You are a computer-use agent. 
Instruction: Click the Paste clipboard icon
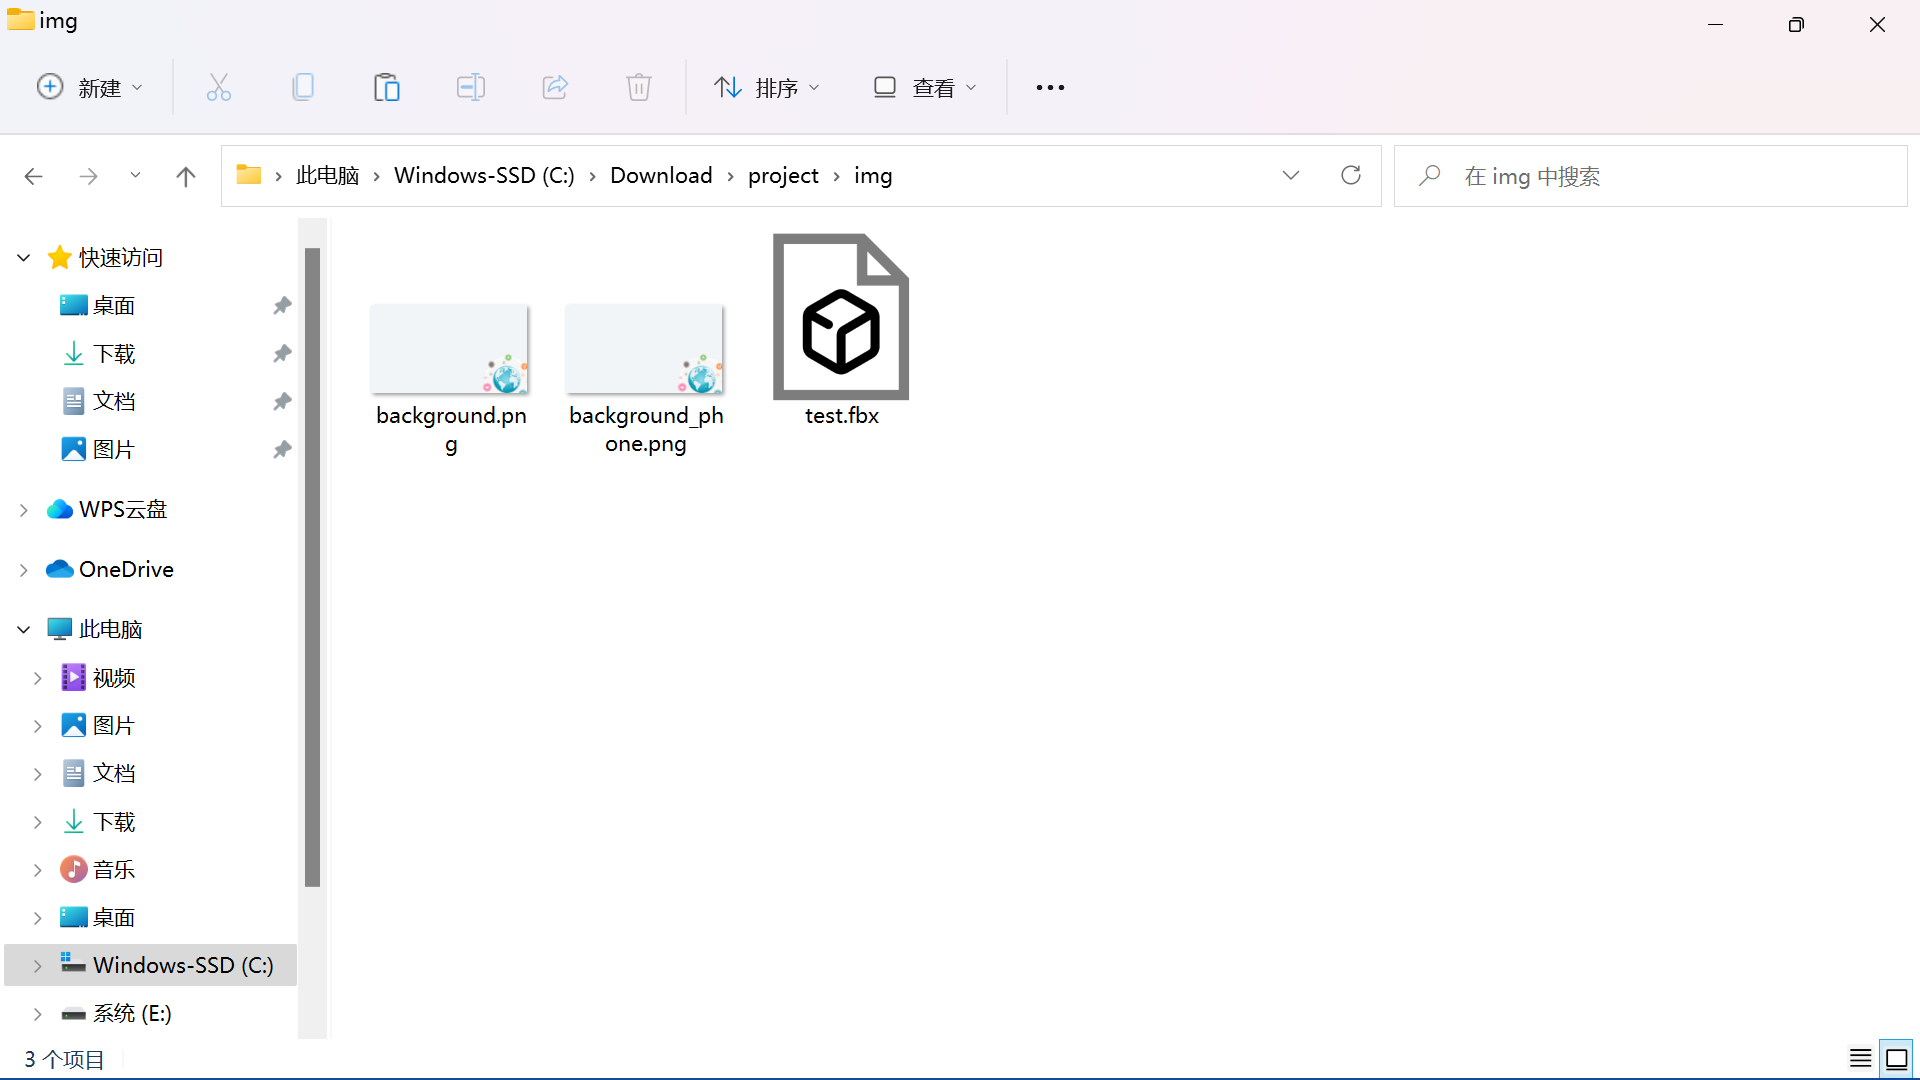point(386,88)
